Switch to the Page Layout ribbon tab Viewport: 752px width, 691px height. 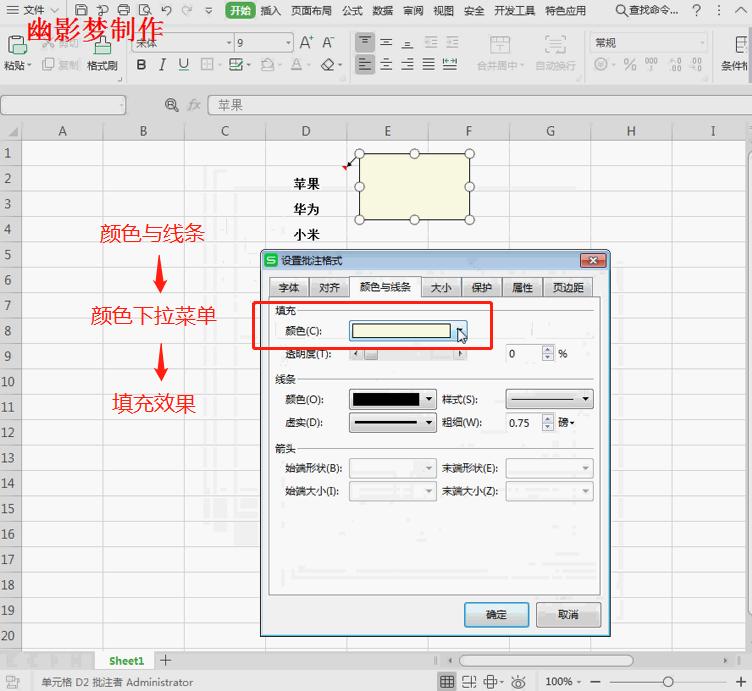(311, 11)
